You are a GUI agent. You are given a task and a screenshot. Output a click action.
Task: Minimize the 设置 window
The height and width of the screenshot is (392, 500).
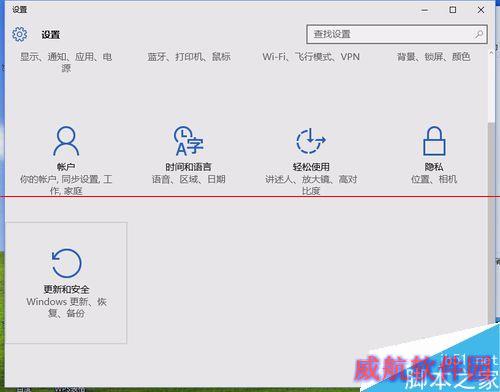click(x=425, y=10)
